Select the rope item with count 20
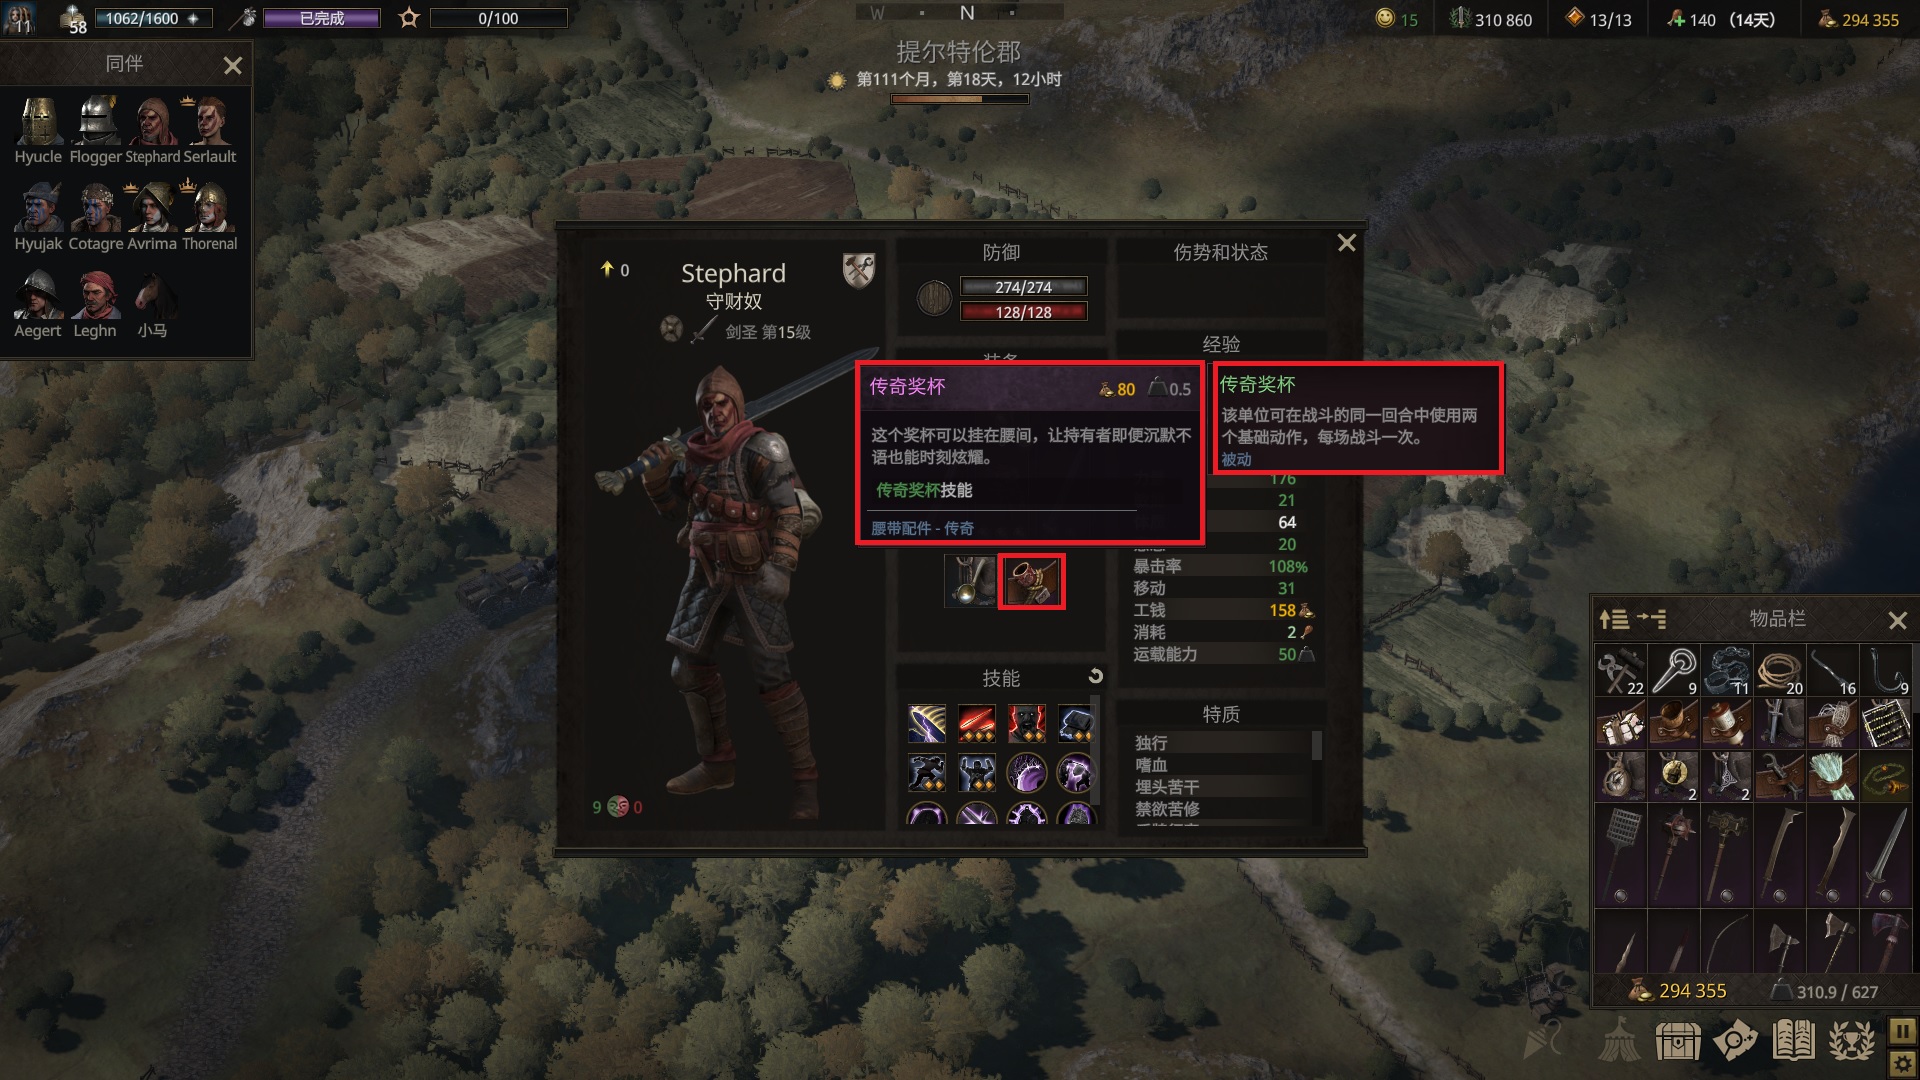Screen dimensions: 1920x1080 pos(1781,670)
